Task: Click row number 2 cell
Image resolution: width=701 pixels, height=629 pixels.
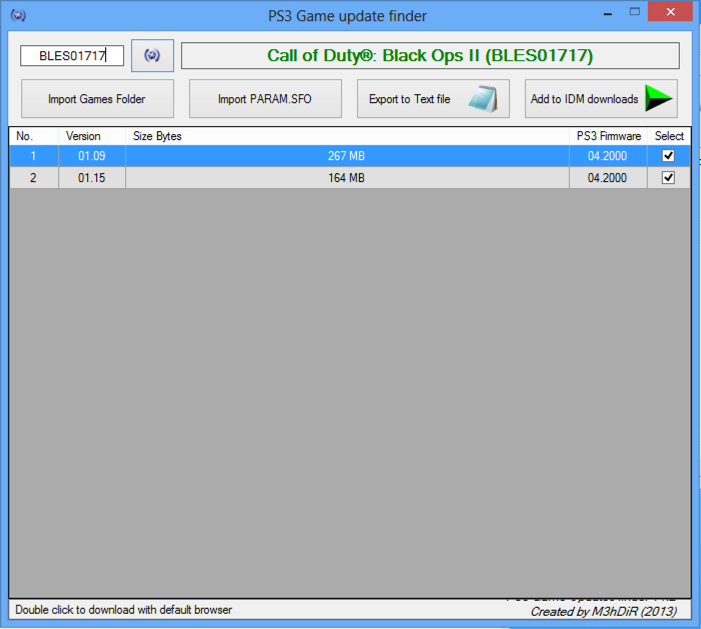Action: (34, 178)
